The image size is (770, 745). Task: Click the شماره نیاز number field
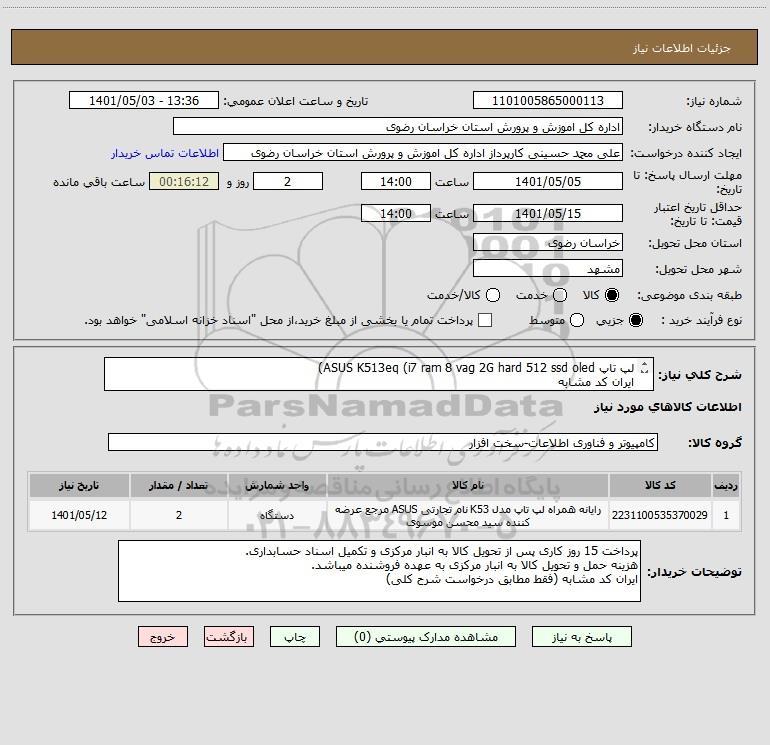pyautogui.click(x=548, y=101)
